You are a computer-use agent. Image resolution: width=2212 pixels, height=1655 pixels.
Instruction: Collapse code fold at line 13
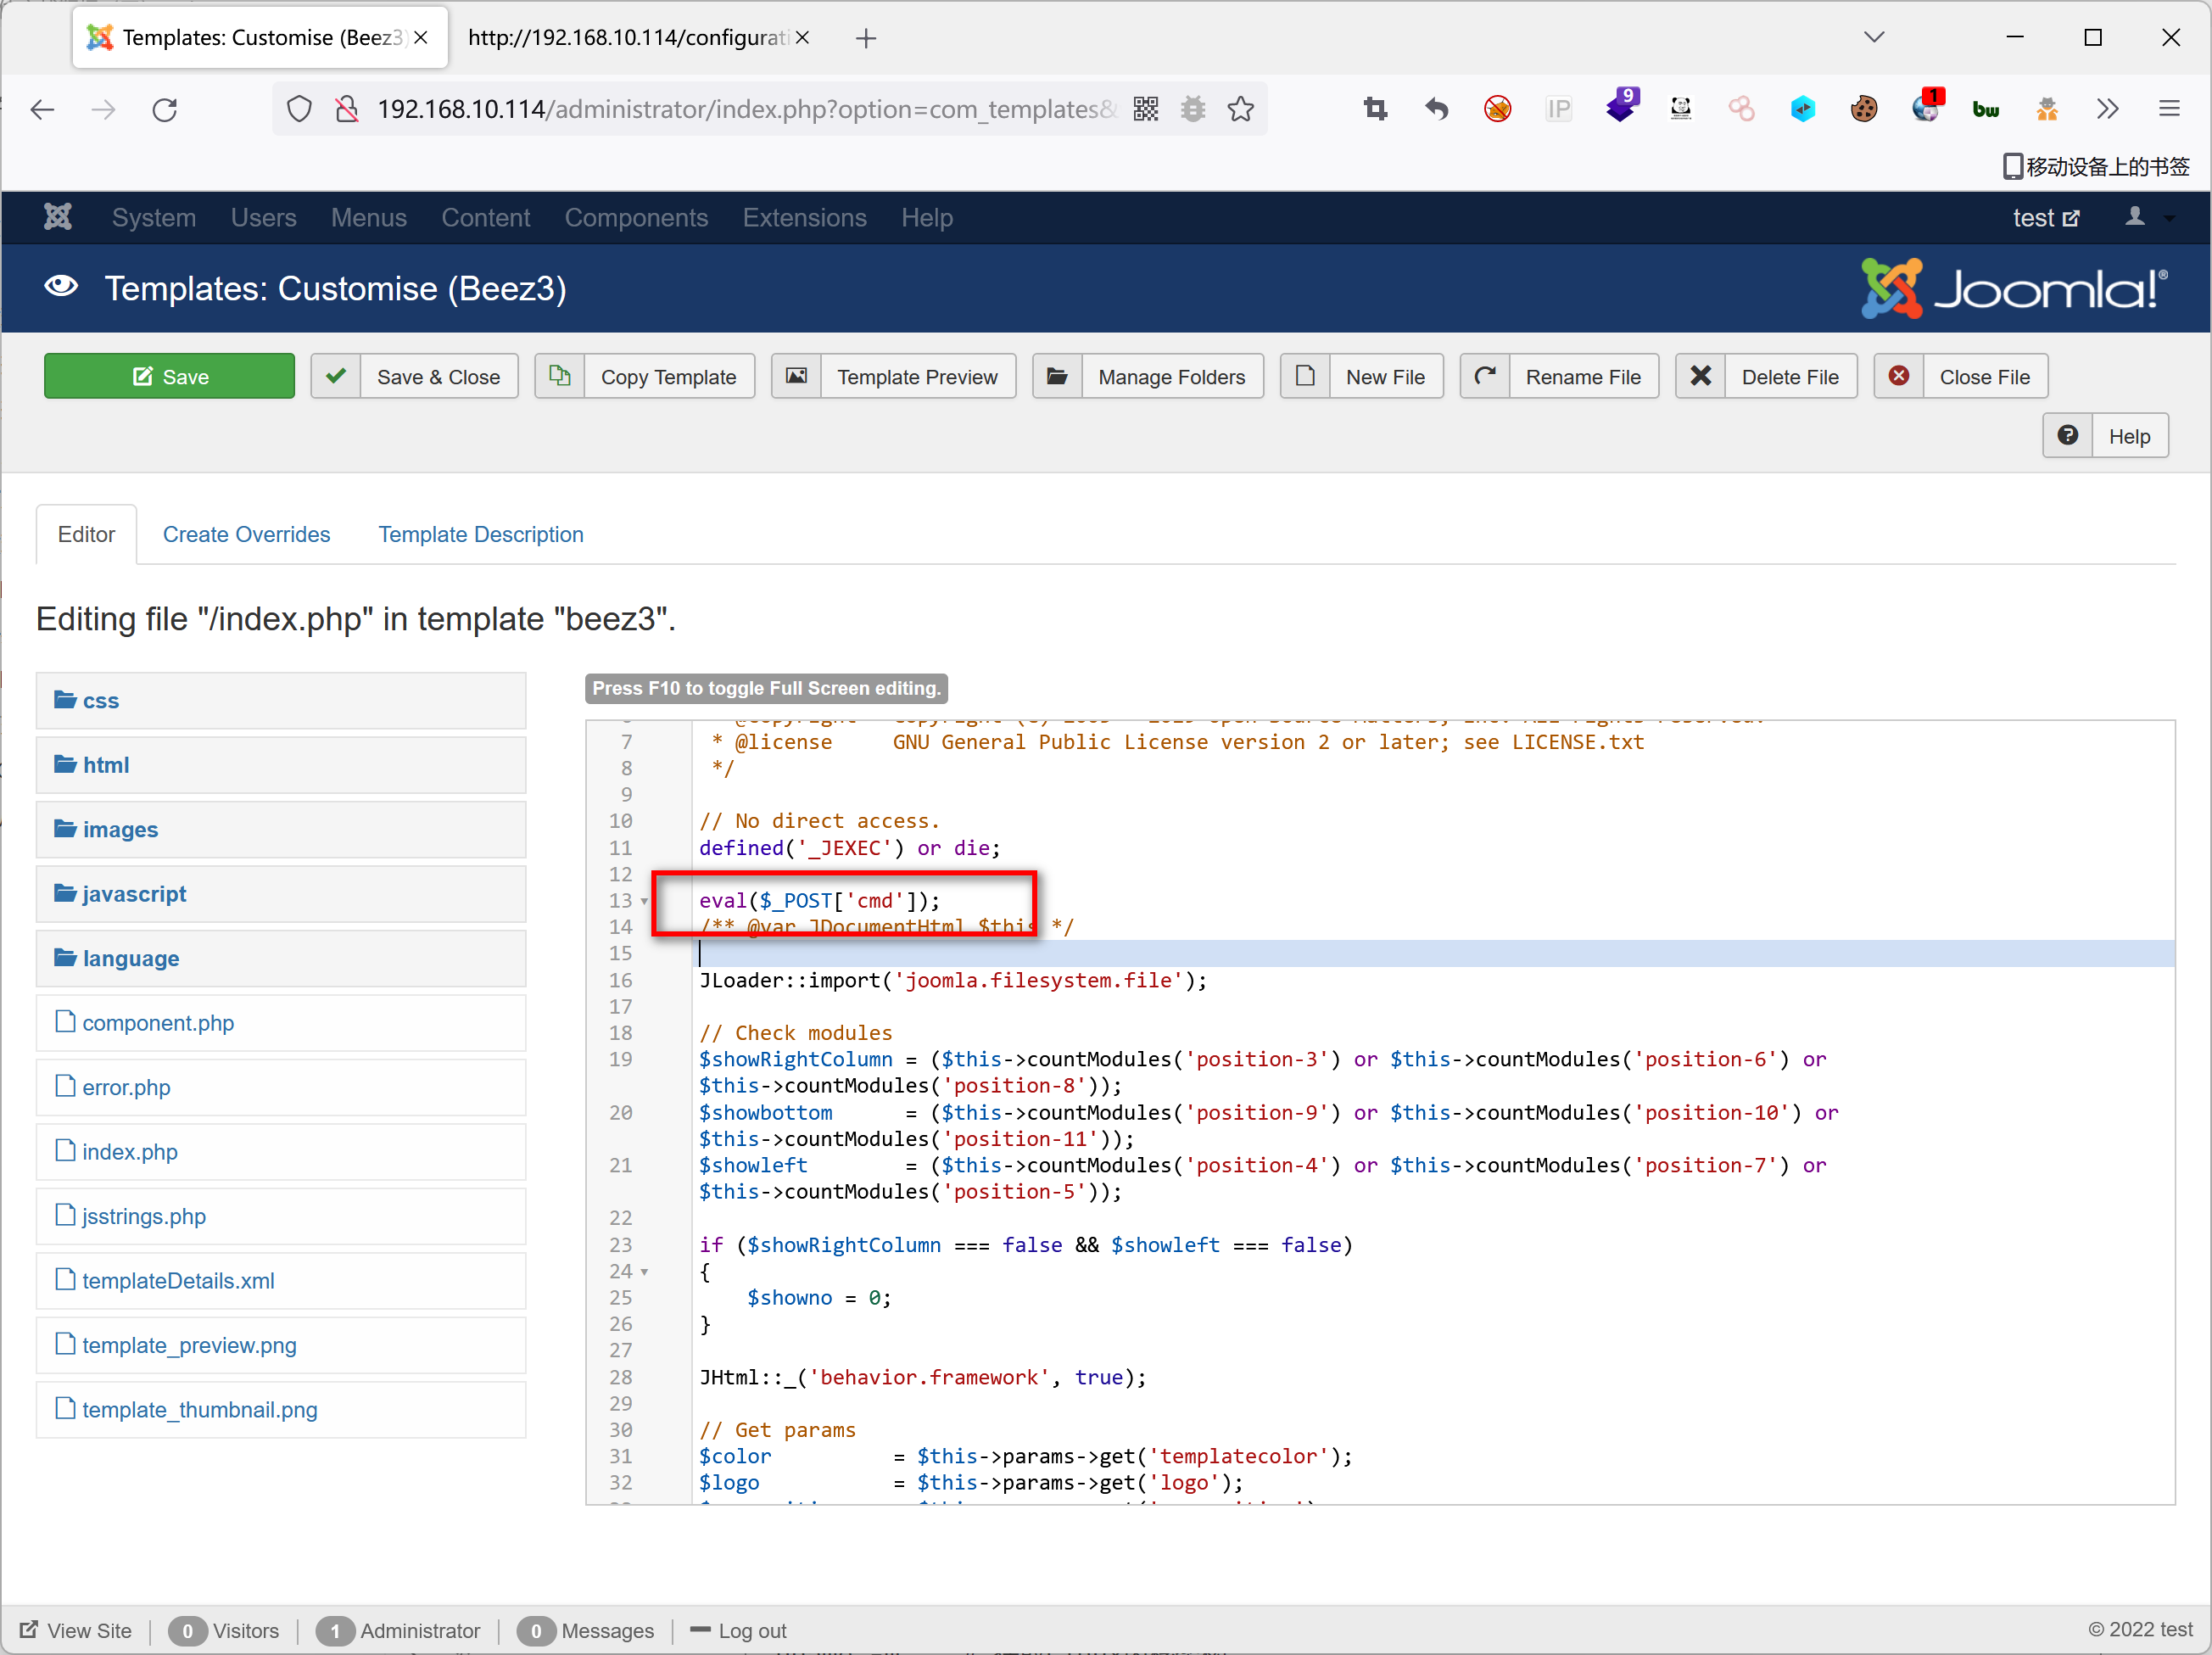coord(644,901)
